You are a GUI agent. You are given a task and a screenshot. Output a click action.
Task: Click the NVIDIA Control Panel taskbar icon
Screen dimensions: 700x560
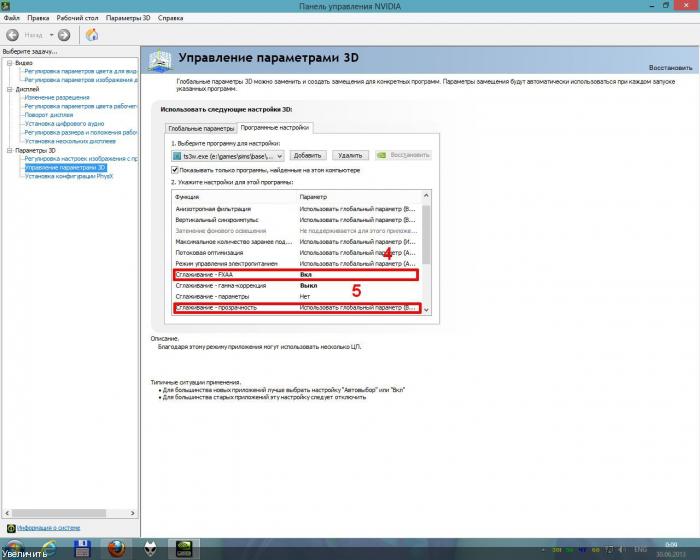[x=184, y=549]
